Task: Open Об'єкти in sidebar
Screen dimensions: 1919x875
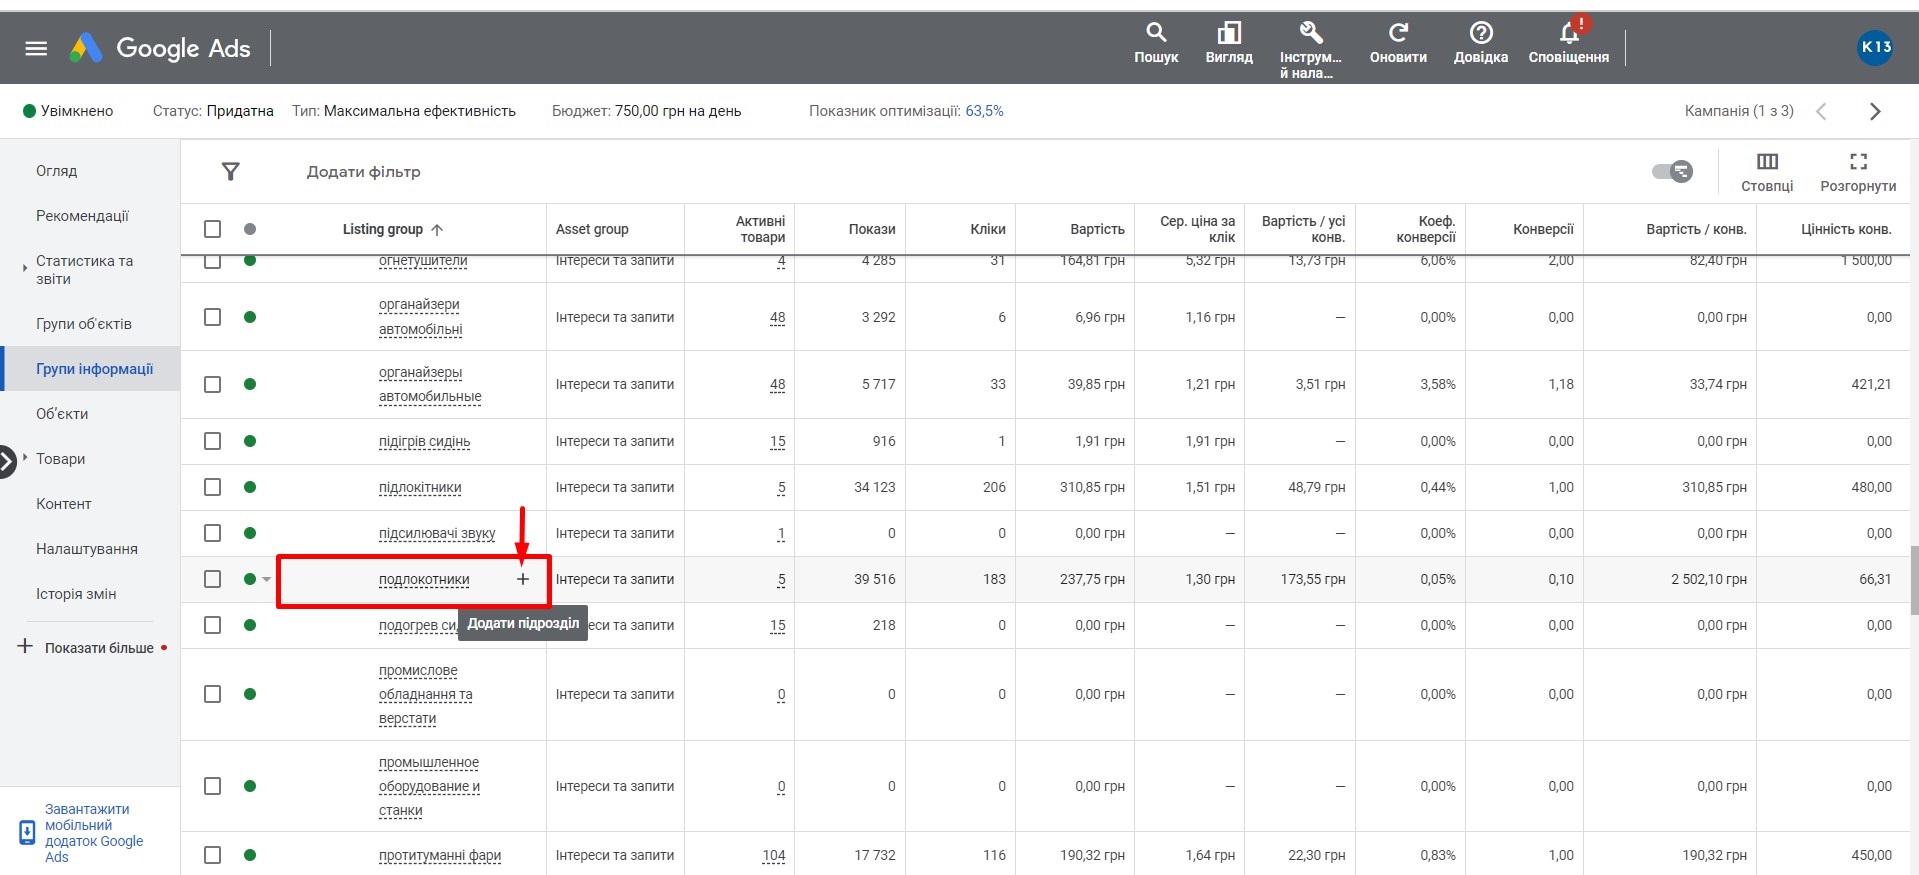Action: click(62, 414)
